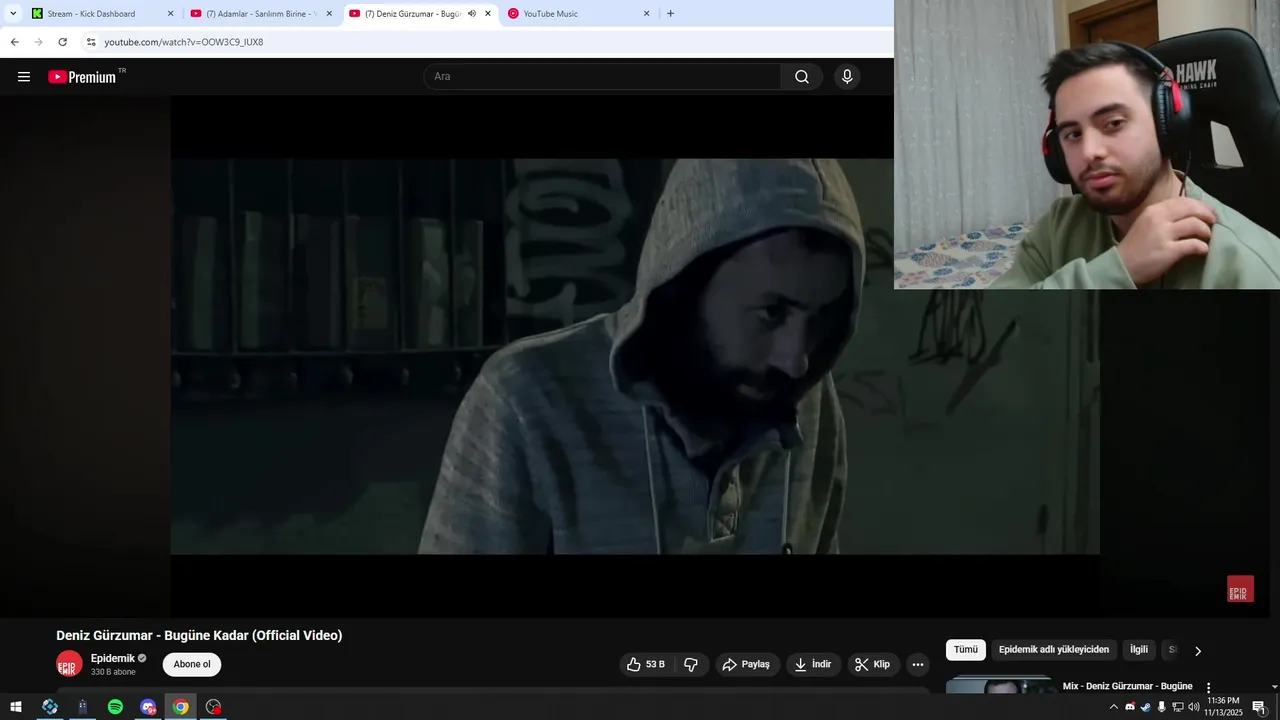Click the video player to pause

[x=635, y=356]
